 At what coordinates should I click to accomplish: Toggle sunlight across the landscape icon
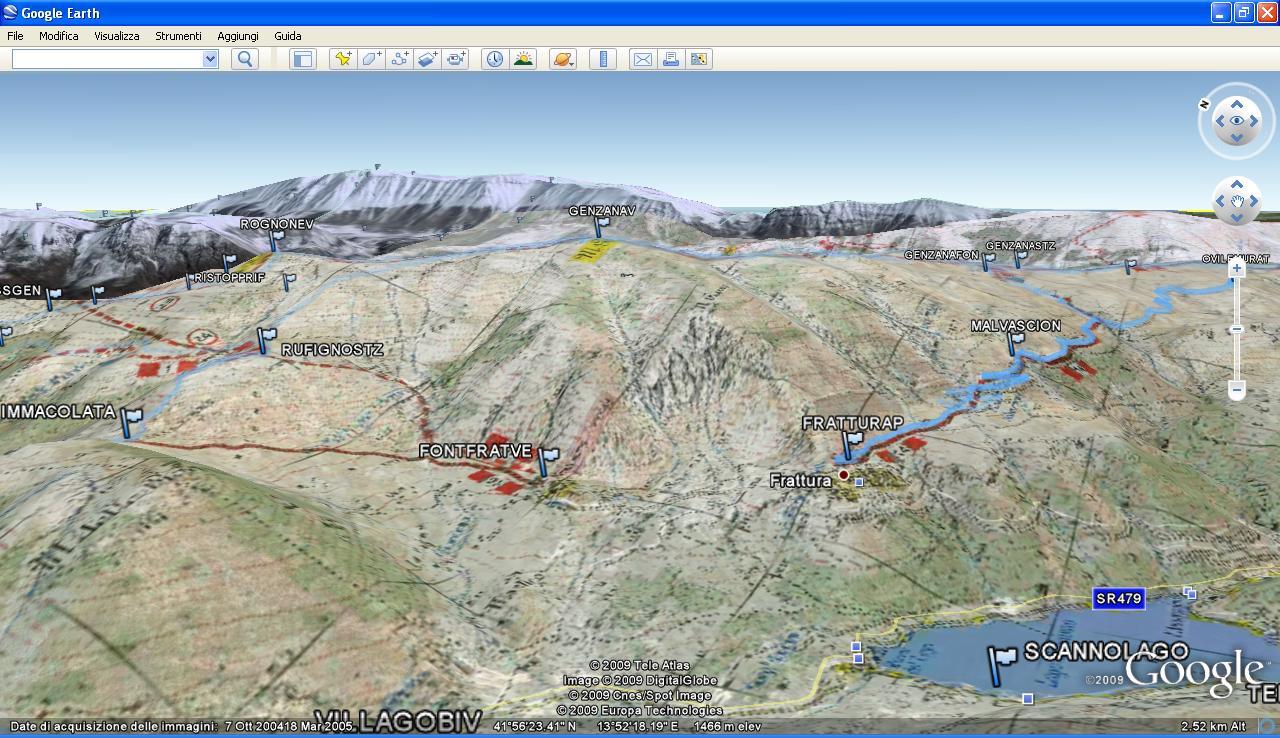pyautogui.click(x=523, y=59)
